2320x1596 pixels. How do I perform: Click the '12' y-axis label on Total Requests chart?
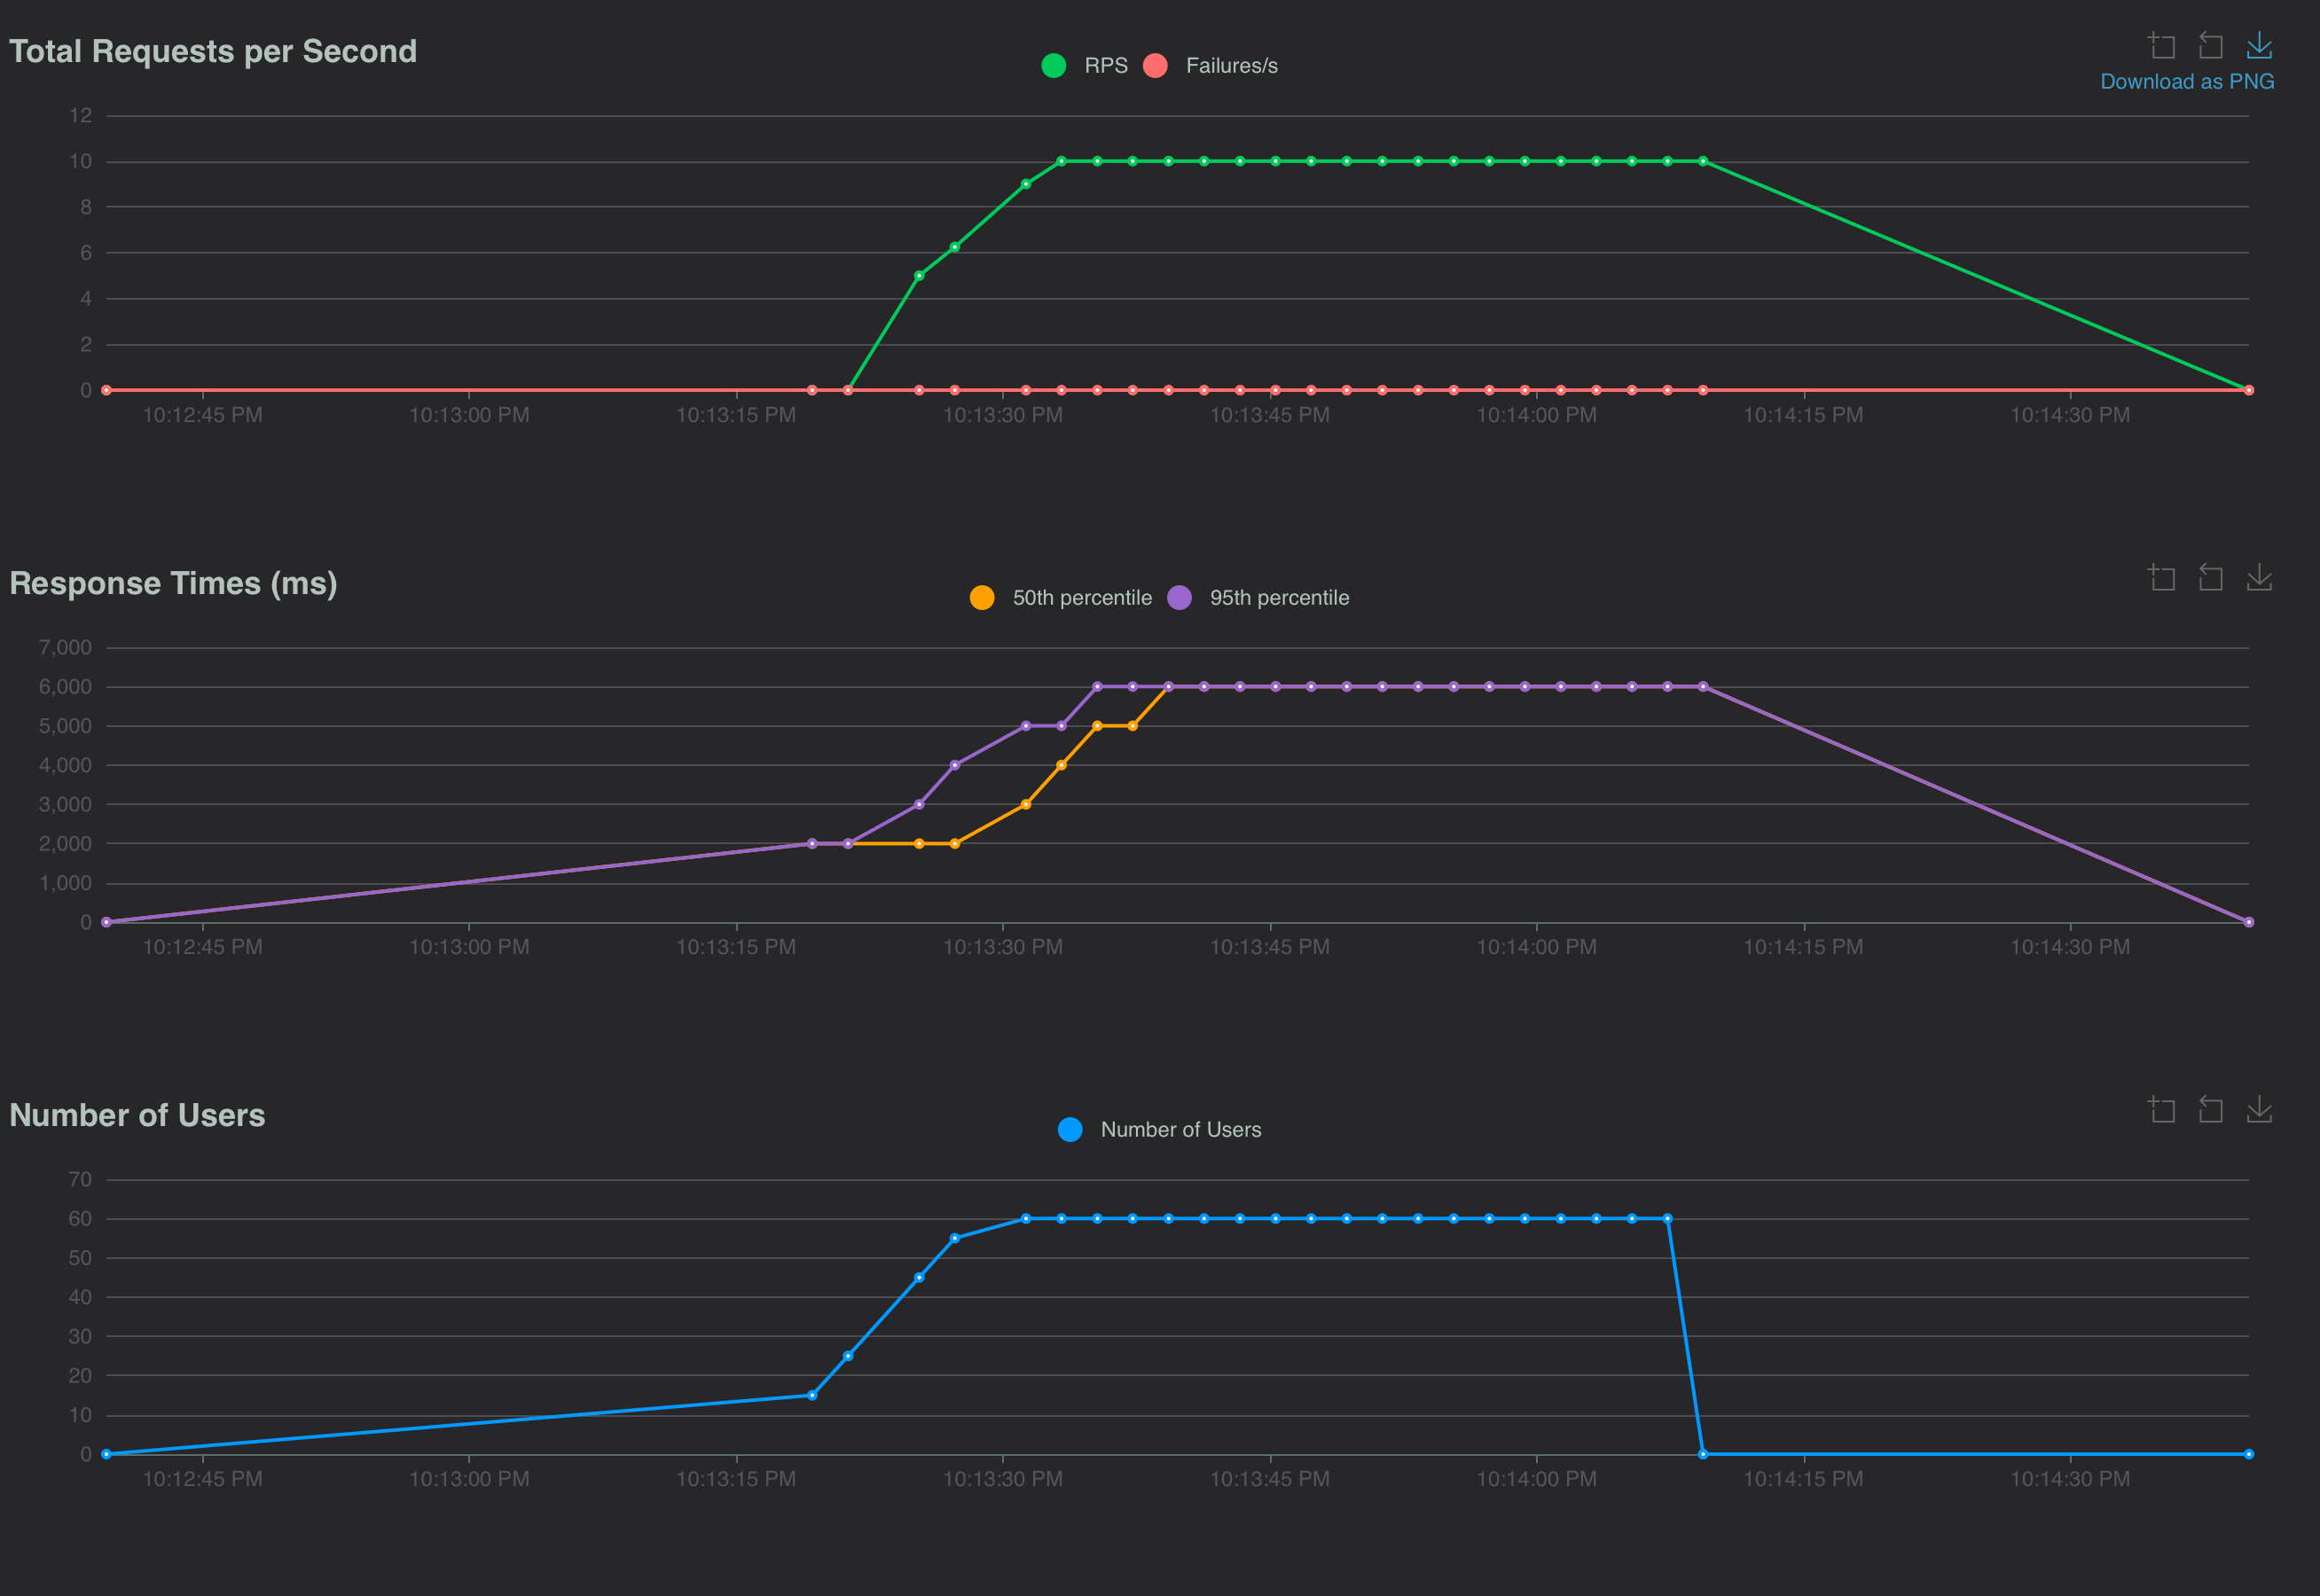point(80,116)
